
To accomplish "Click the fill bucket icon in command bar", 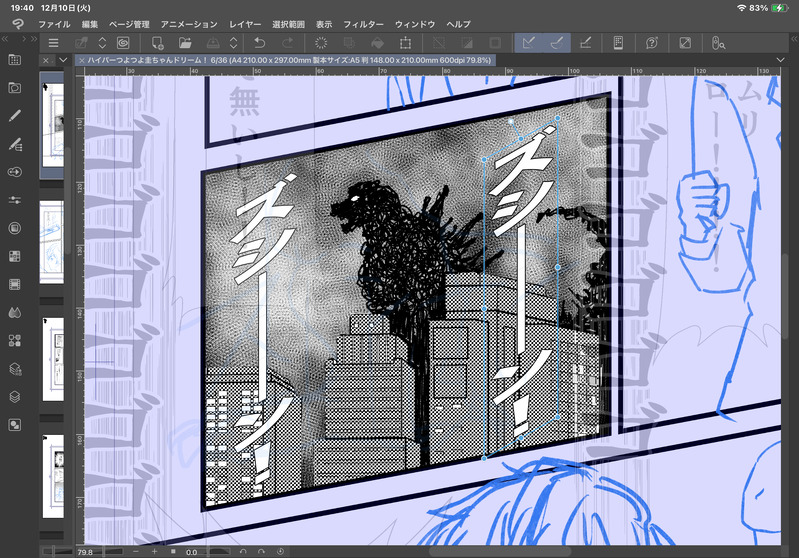I will click(378, 43).
